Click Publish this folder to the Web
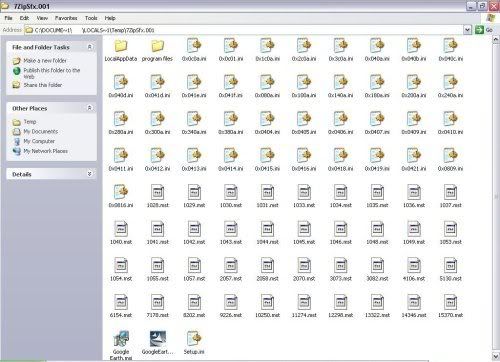The image size is (500, 362). click(x=52, y=73)
